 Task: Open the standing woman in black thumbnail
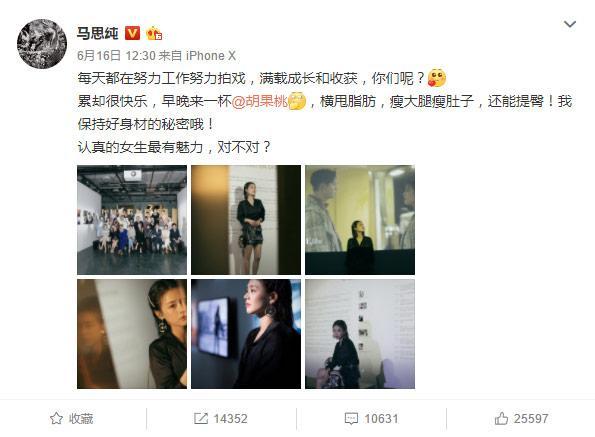coord(246,220)
